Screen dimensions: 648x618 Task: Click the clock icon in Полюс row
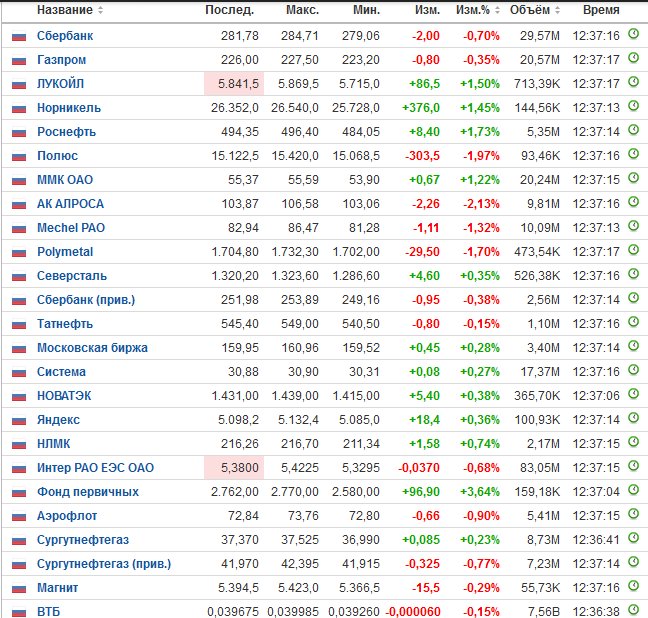point(633,154)
